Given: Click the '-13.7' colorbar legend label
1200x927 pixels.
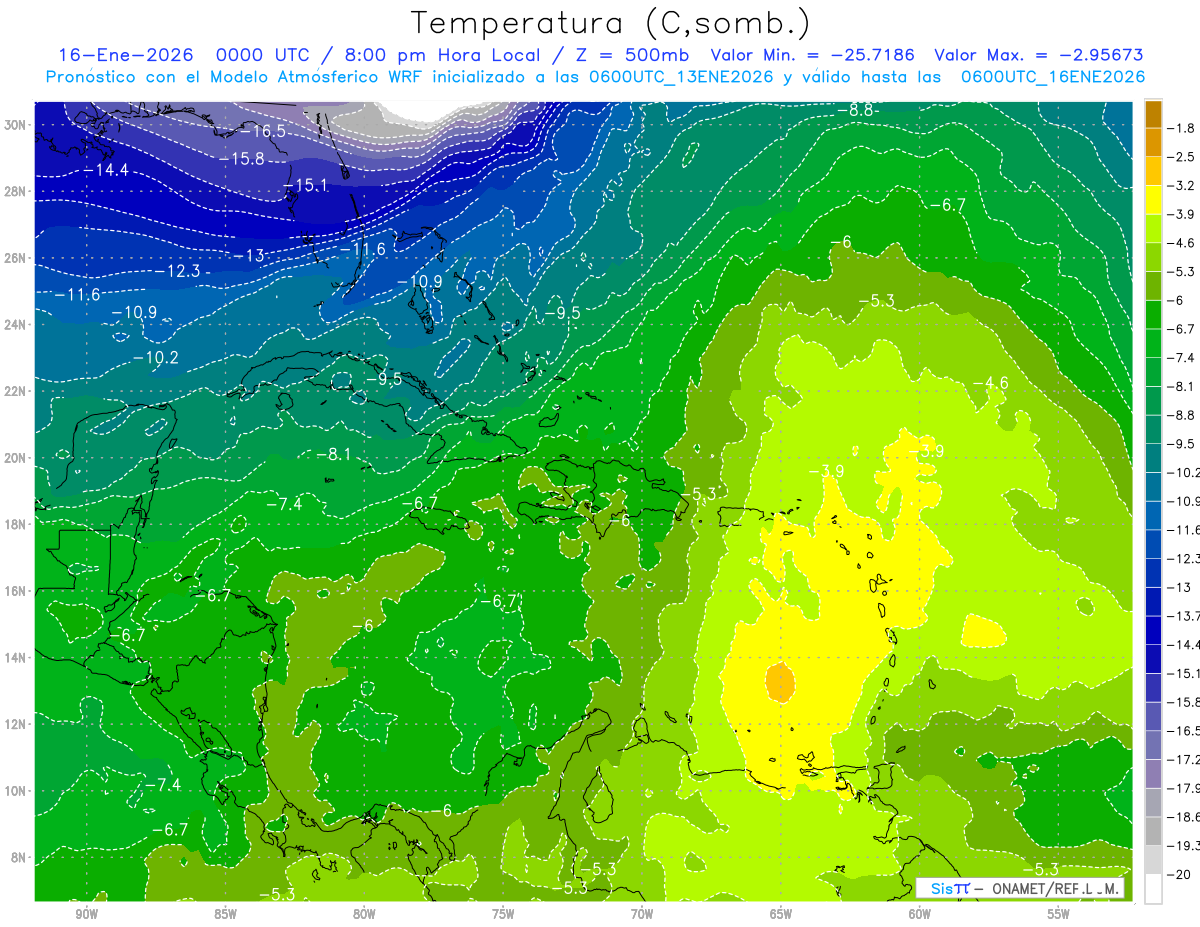Looking at the screenshot, I should [x=1186, y=616].
